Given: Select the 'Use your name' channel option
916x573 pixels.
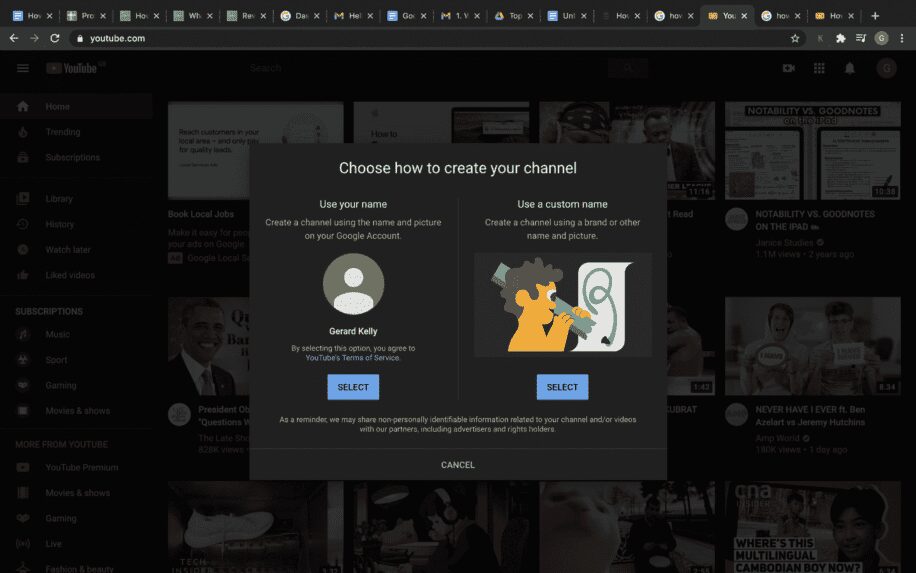Looking at the screenshot, I should [x=353, y=387].
